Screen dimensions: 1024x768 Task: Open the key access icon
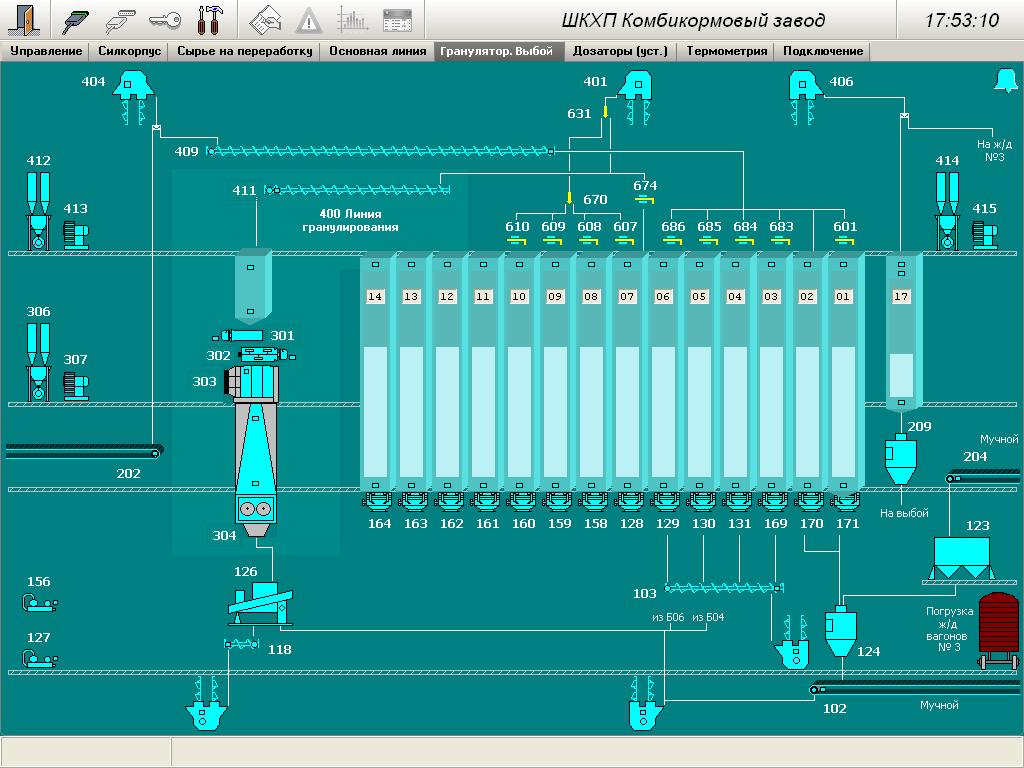[x=164, y=19]
